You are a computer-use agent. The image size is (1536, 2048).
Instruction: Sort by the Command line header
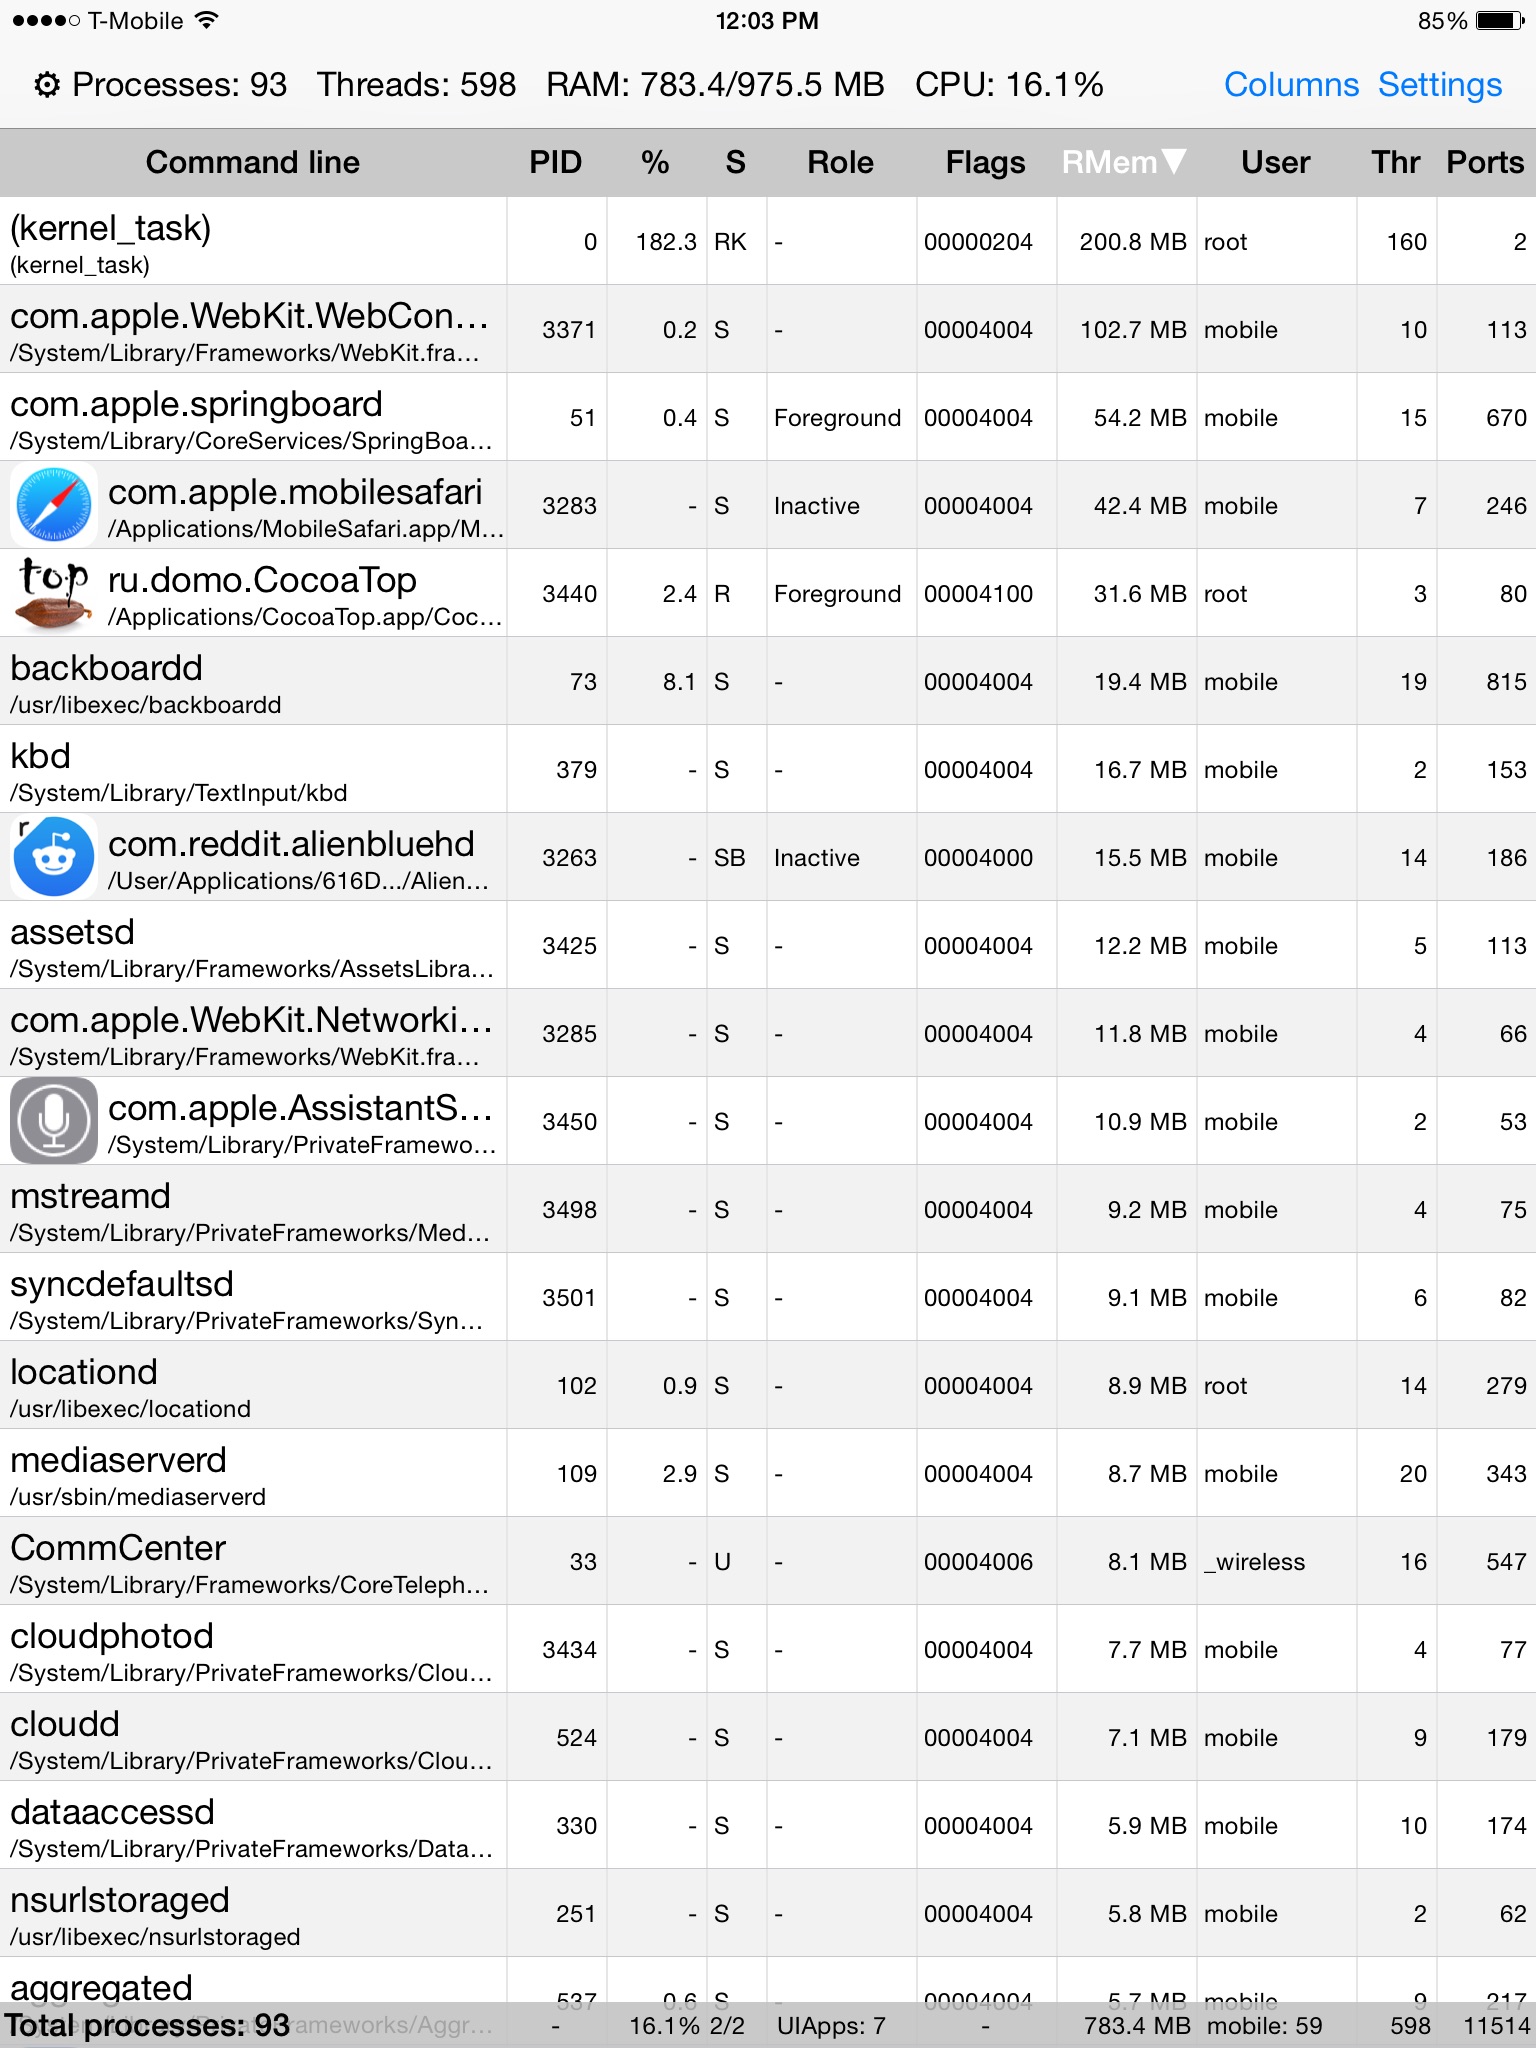click(x=252, y=162)
